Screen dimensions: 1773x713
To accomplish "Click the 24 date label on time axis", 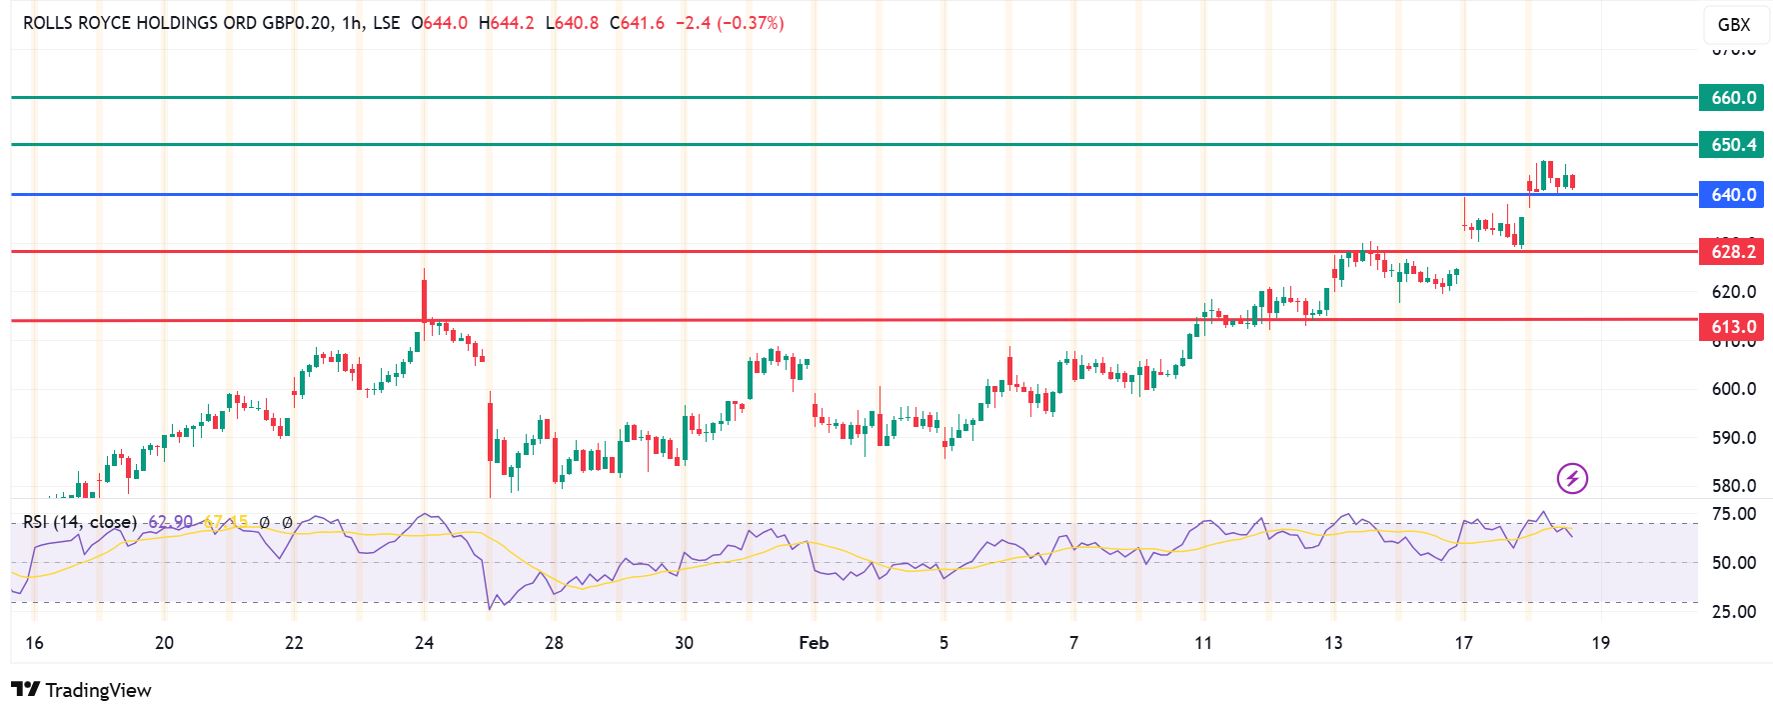I will [x=424, y=643].
